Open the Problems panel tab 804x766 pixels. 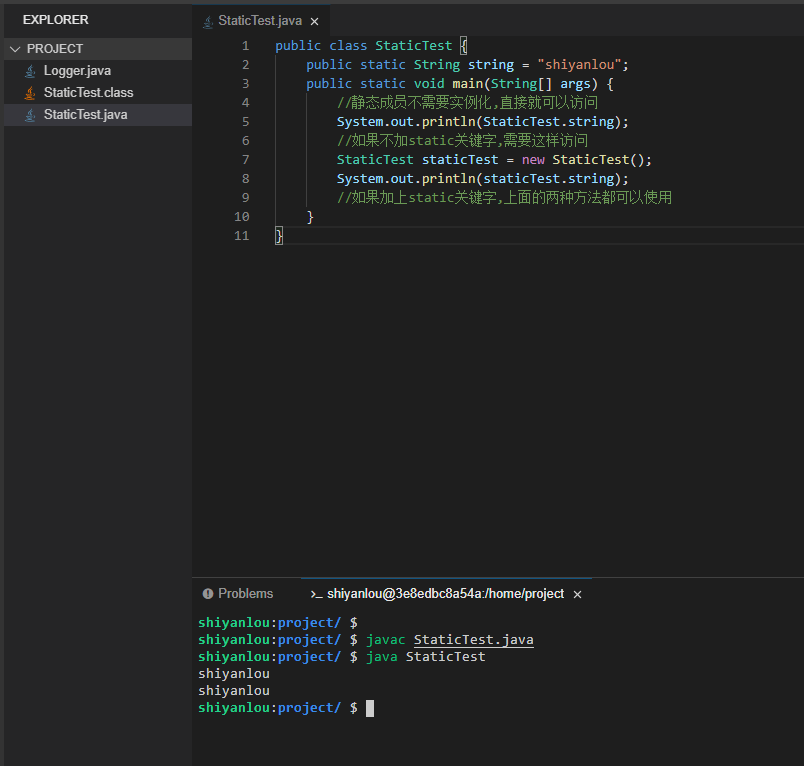pyautogui.click(x=246, y=594)
